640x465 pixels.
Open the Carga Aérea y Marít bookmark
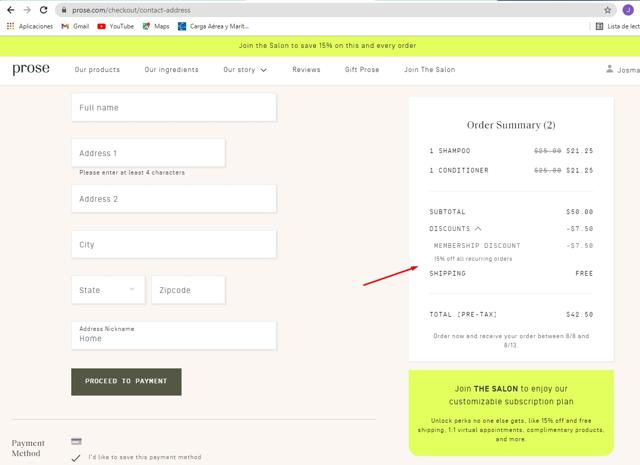tap(213, 26)
